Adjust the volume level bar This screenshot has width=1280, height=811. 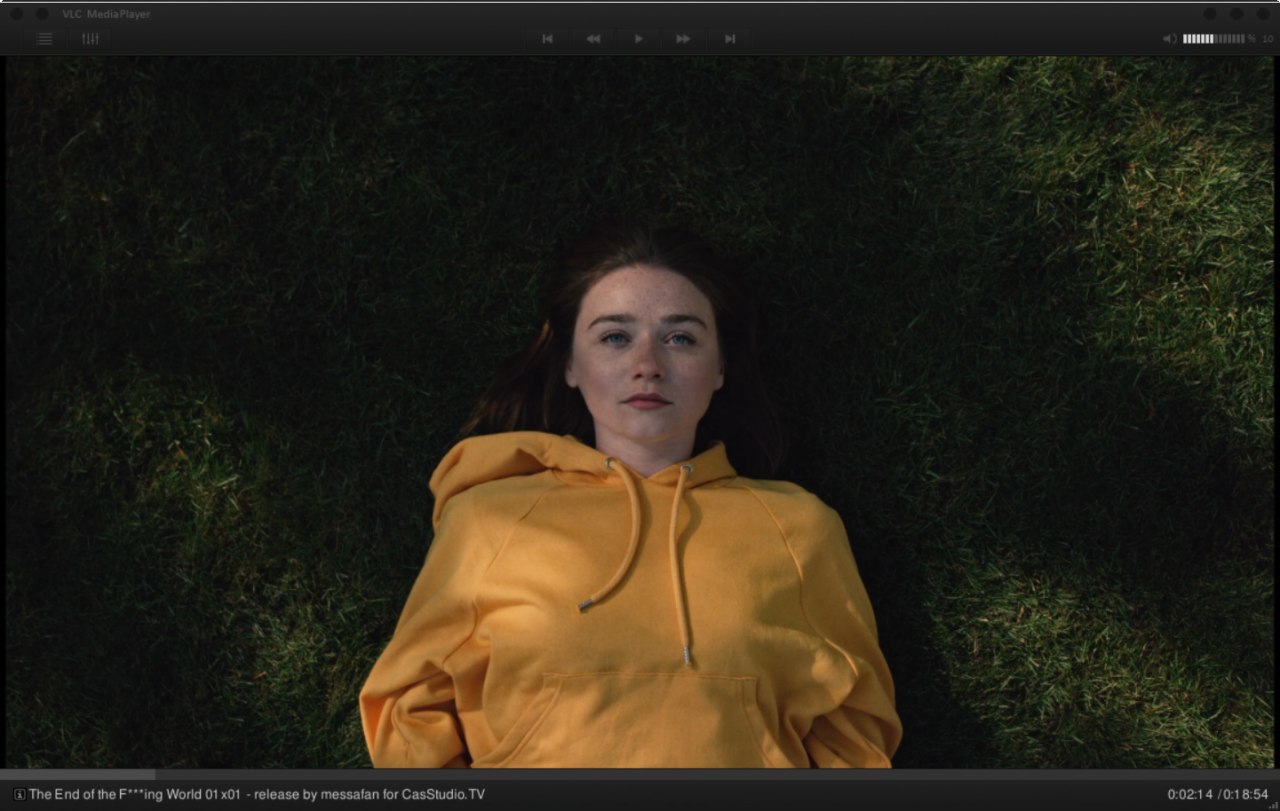(1213, 39)
